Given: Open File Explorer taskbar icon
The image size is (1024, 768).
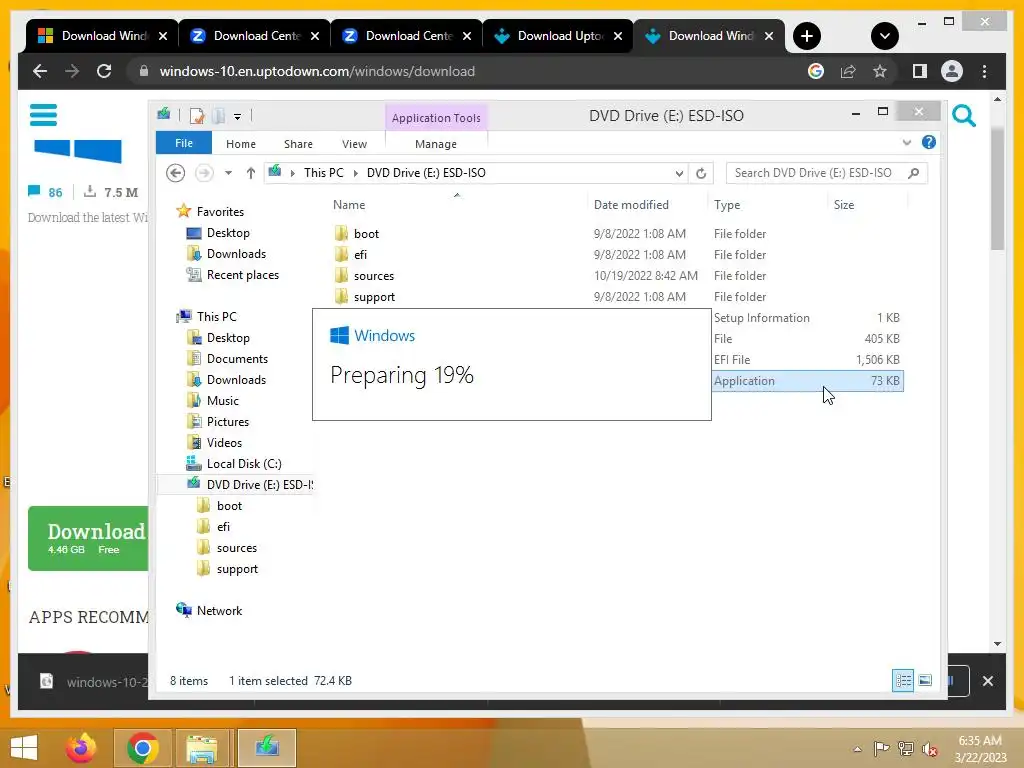Looking at the screenshot, I should coord(202,748).
